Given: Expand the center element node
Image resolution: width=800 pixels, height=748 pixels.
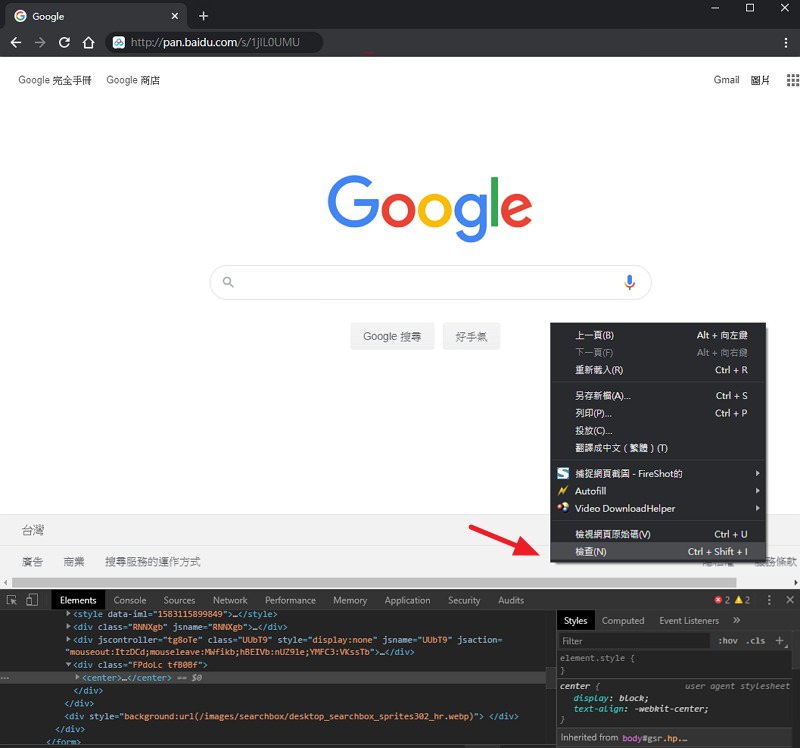Looking at the screenshot, I should pyautogui.click(x=78, y=678).
